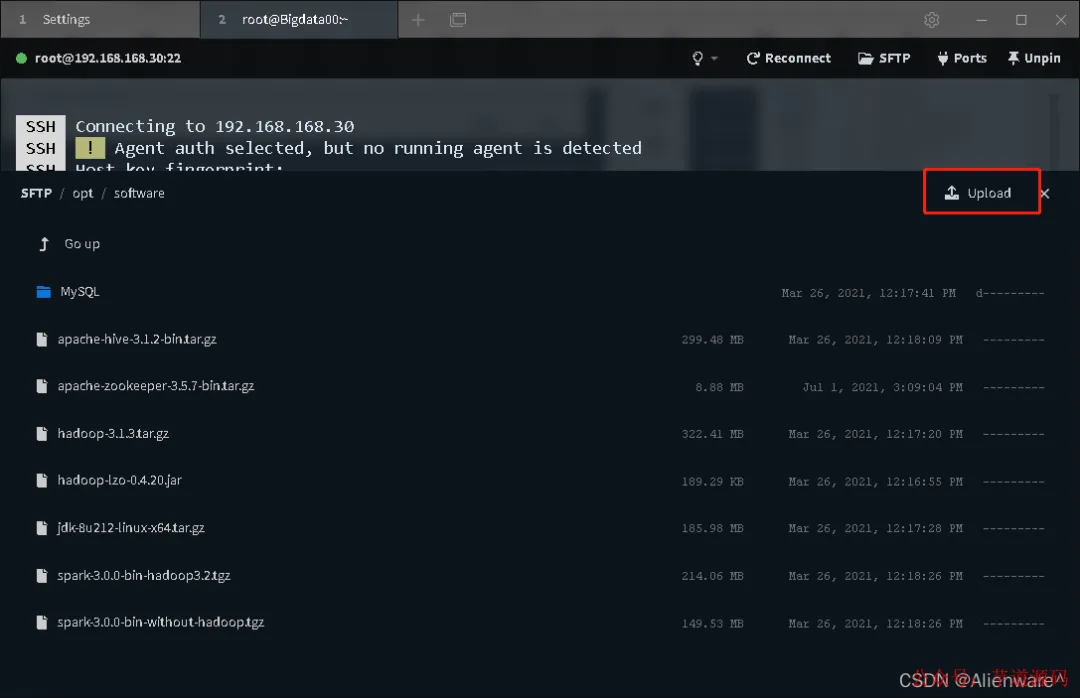Open the MySQL folder

(x=80, y=291)
